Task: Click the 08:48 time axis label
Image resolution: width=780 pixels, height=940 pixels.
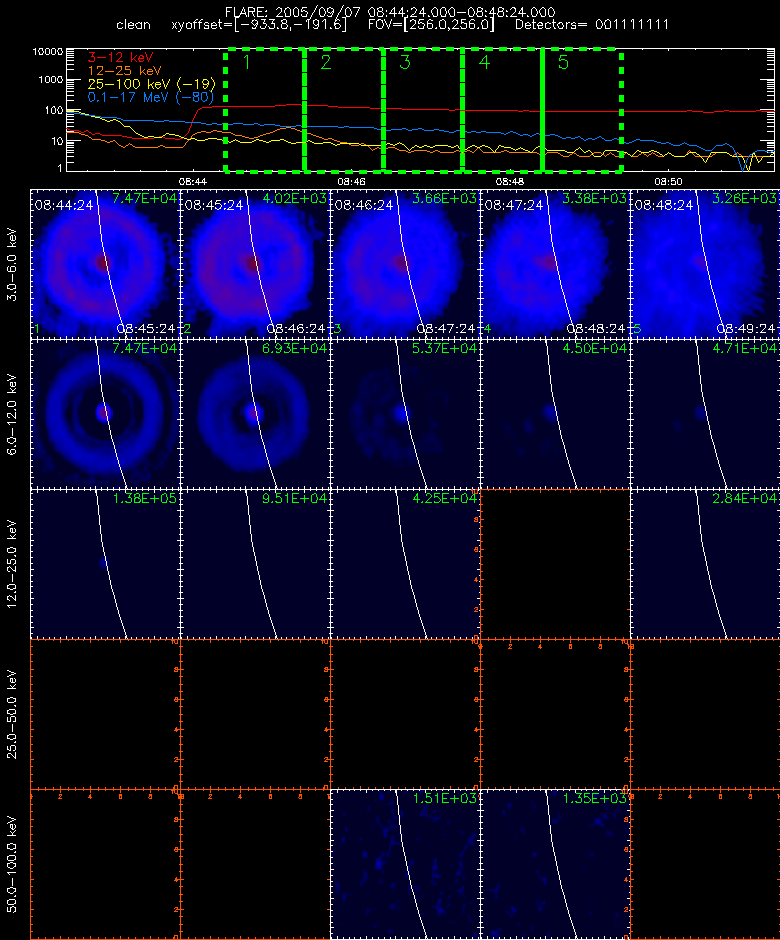Action: coord(510,181)
